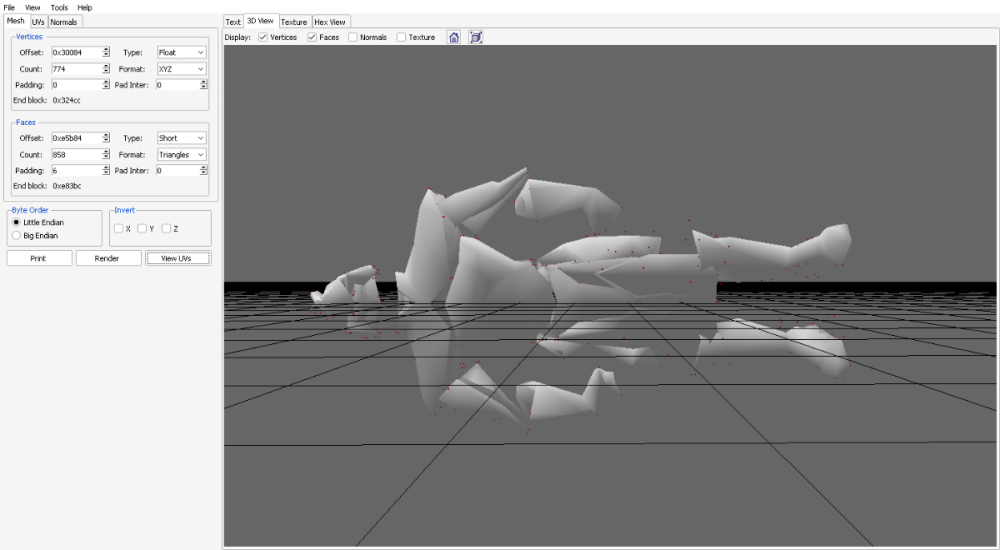1000x550 pixels.
Task: Open the Tools menu
Action: pyautogui.click(x=59, y=7)
